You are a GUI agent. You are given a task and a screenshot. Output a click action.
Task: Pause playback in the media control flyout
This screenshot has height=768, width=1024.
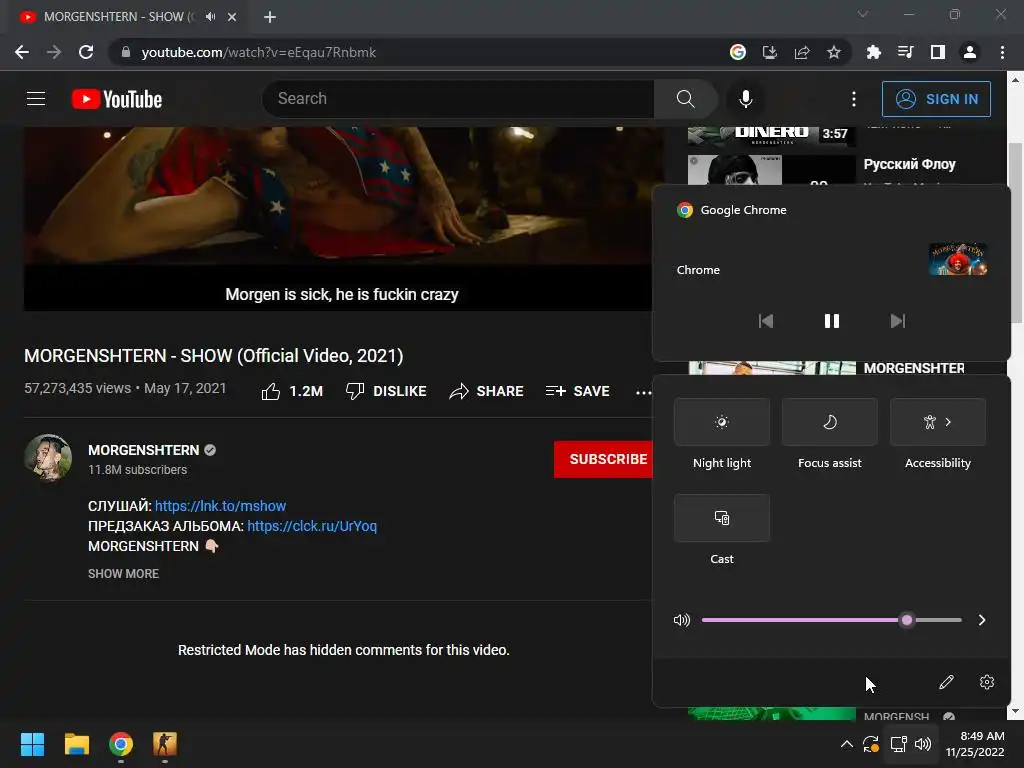(831, 321)
